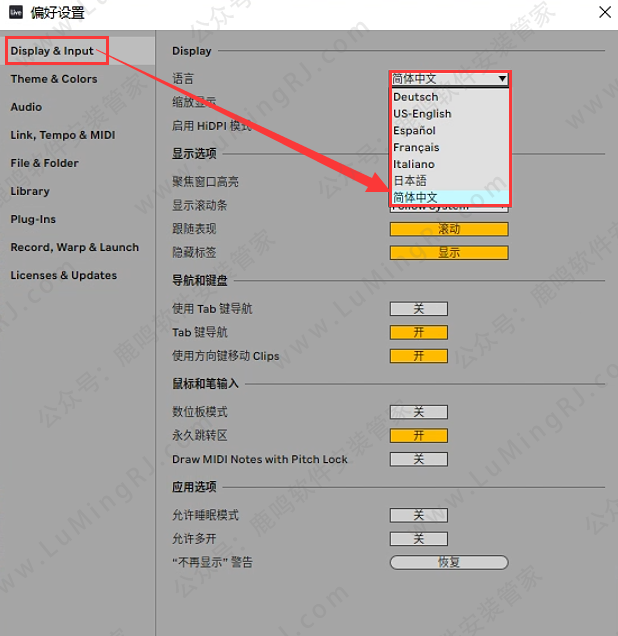Enable 数位板模式 toggle
618x636 pixels.
[x=419, y=412]
